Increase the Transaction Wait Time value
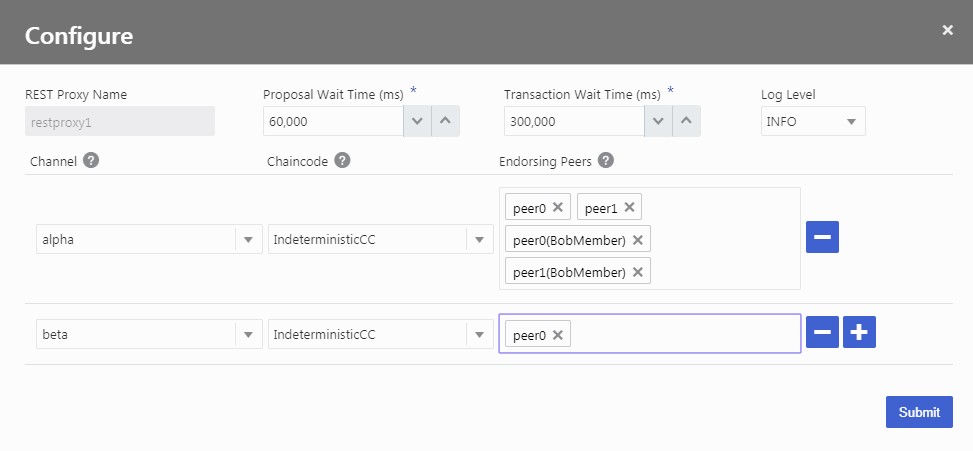 pos(686,121)
